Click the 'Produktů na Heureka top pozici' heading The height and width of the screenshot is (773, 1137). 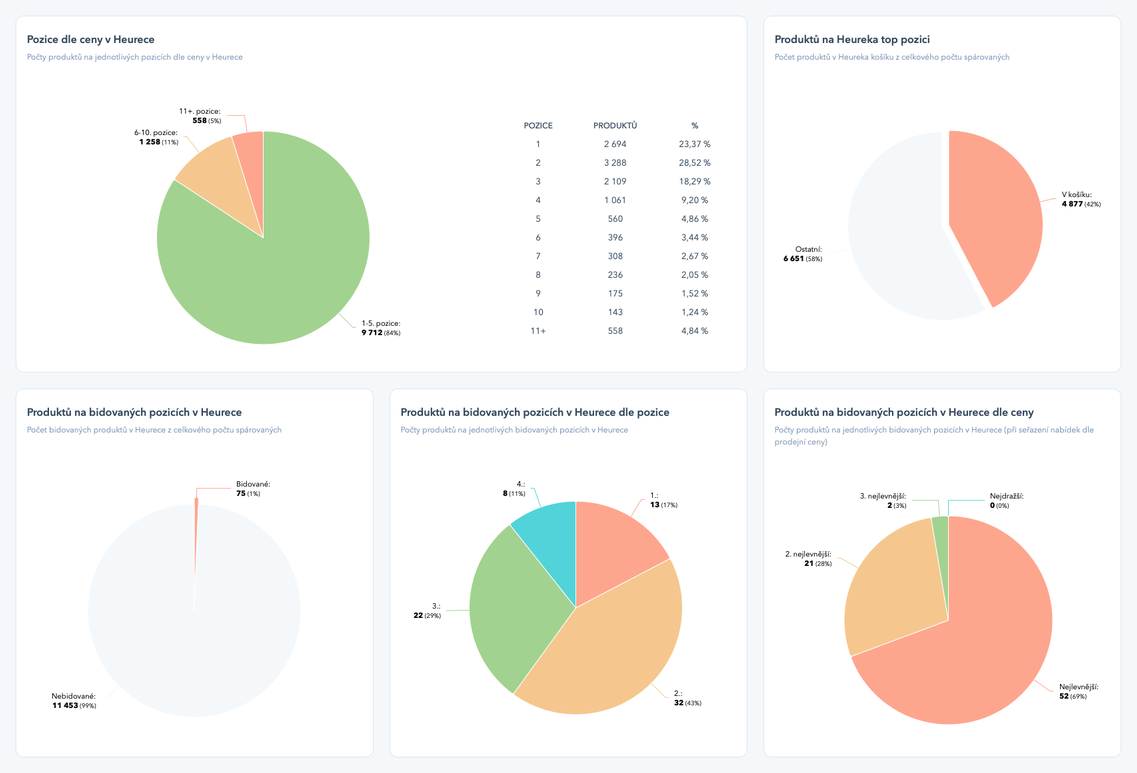852,39
